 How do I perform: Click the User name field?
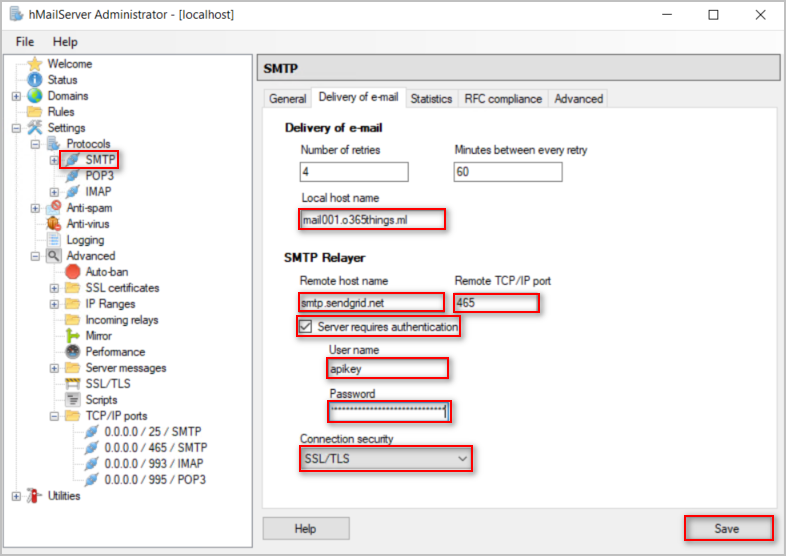click(x=387, y=369)
